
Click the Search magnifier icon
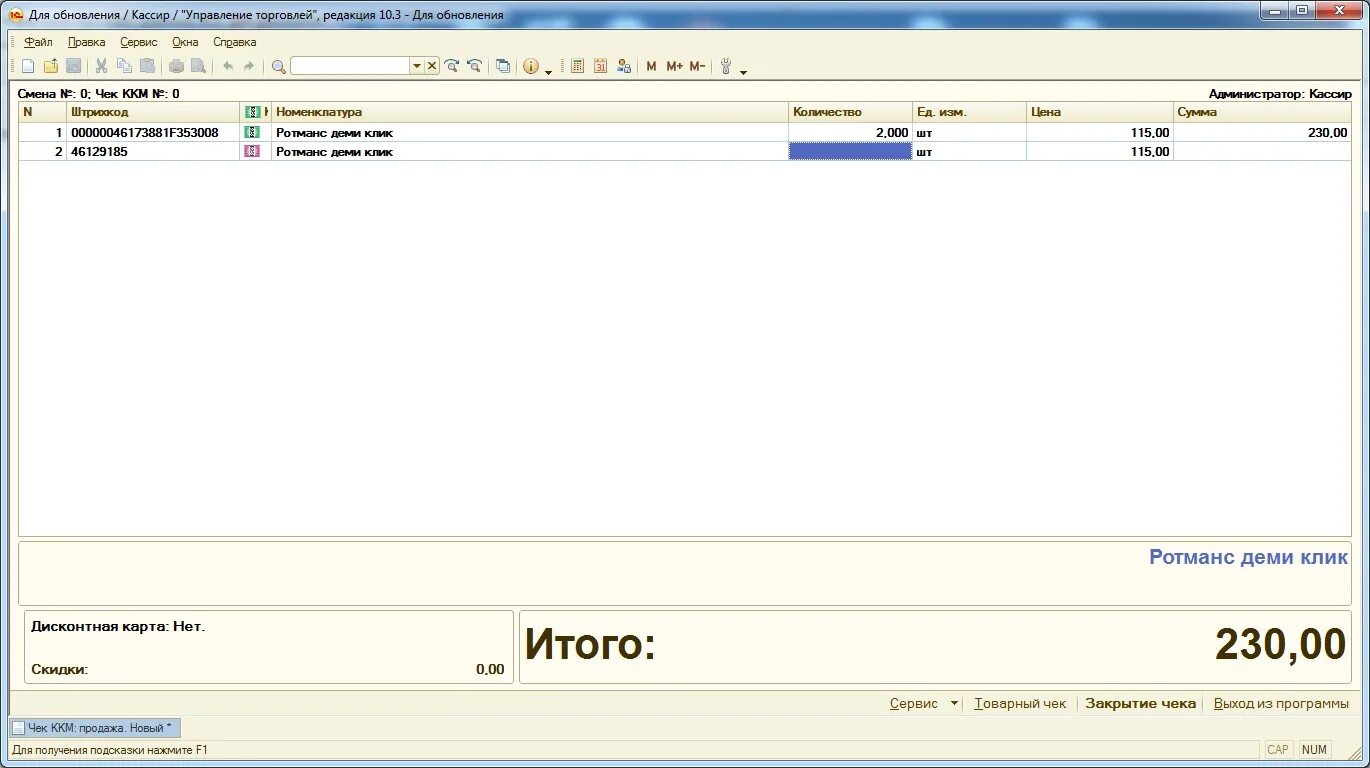tap(279, 66)
